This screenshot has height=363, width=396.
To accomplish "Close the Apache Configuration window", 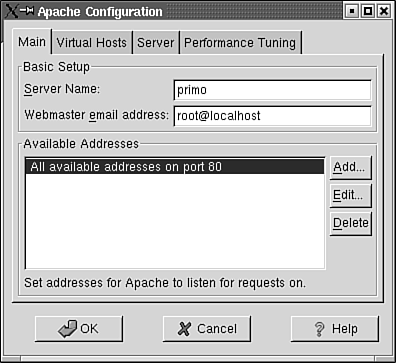I will pos(384,12).
